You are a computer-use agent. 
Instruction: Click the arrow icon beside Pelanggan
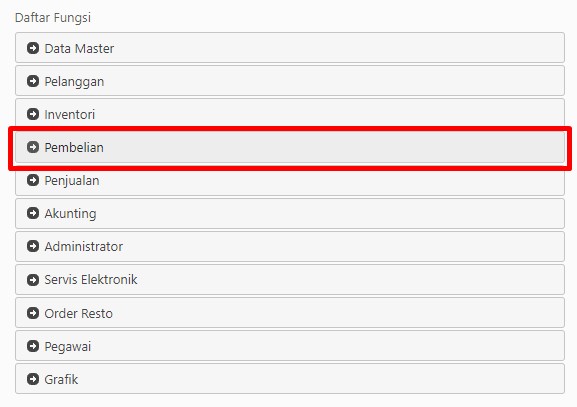click(33, 81)
